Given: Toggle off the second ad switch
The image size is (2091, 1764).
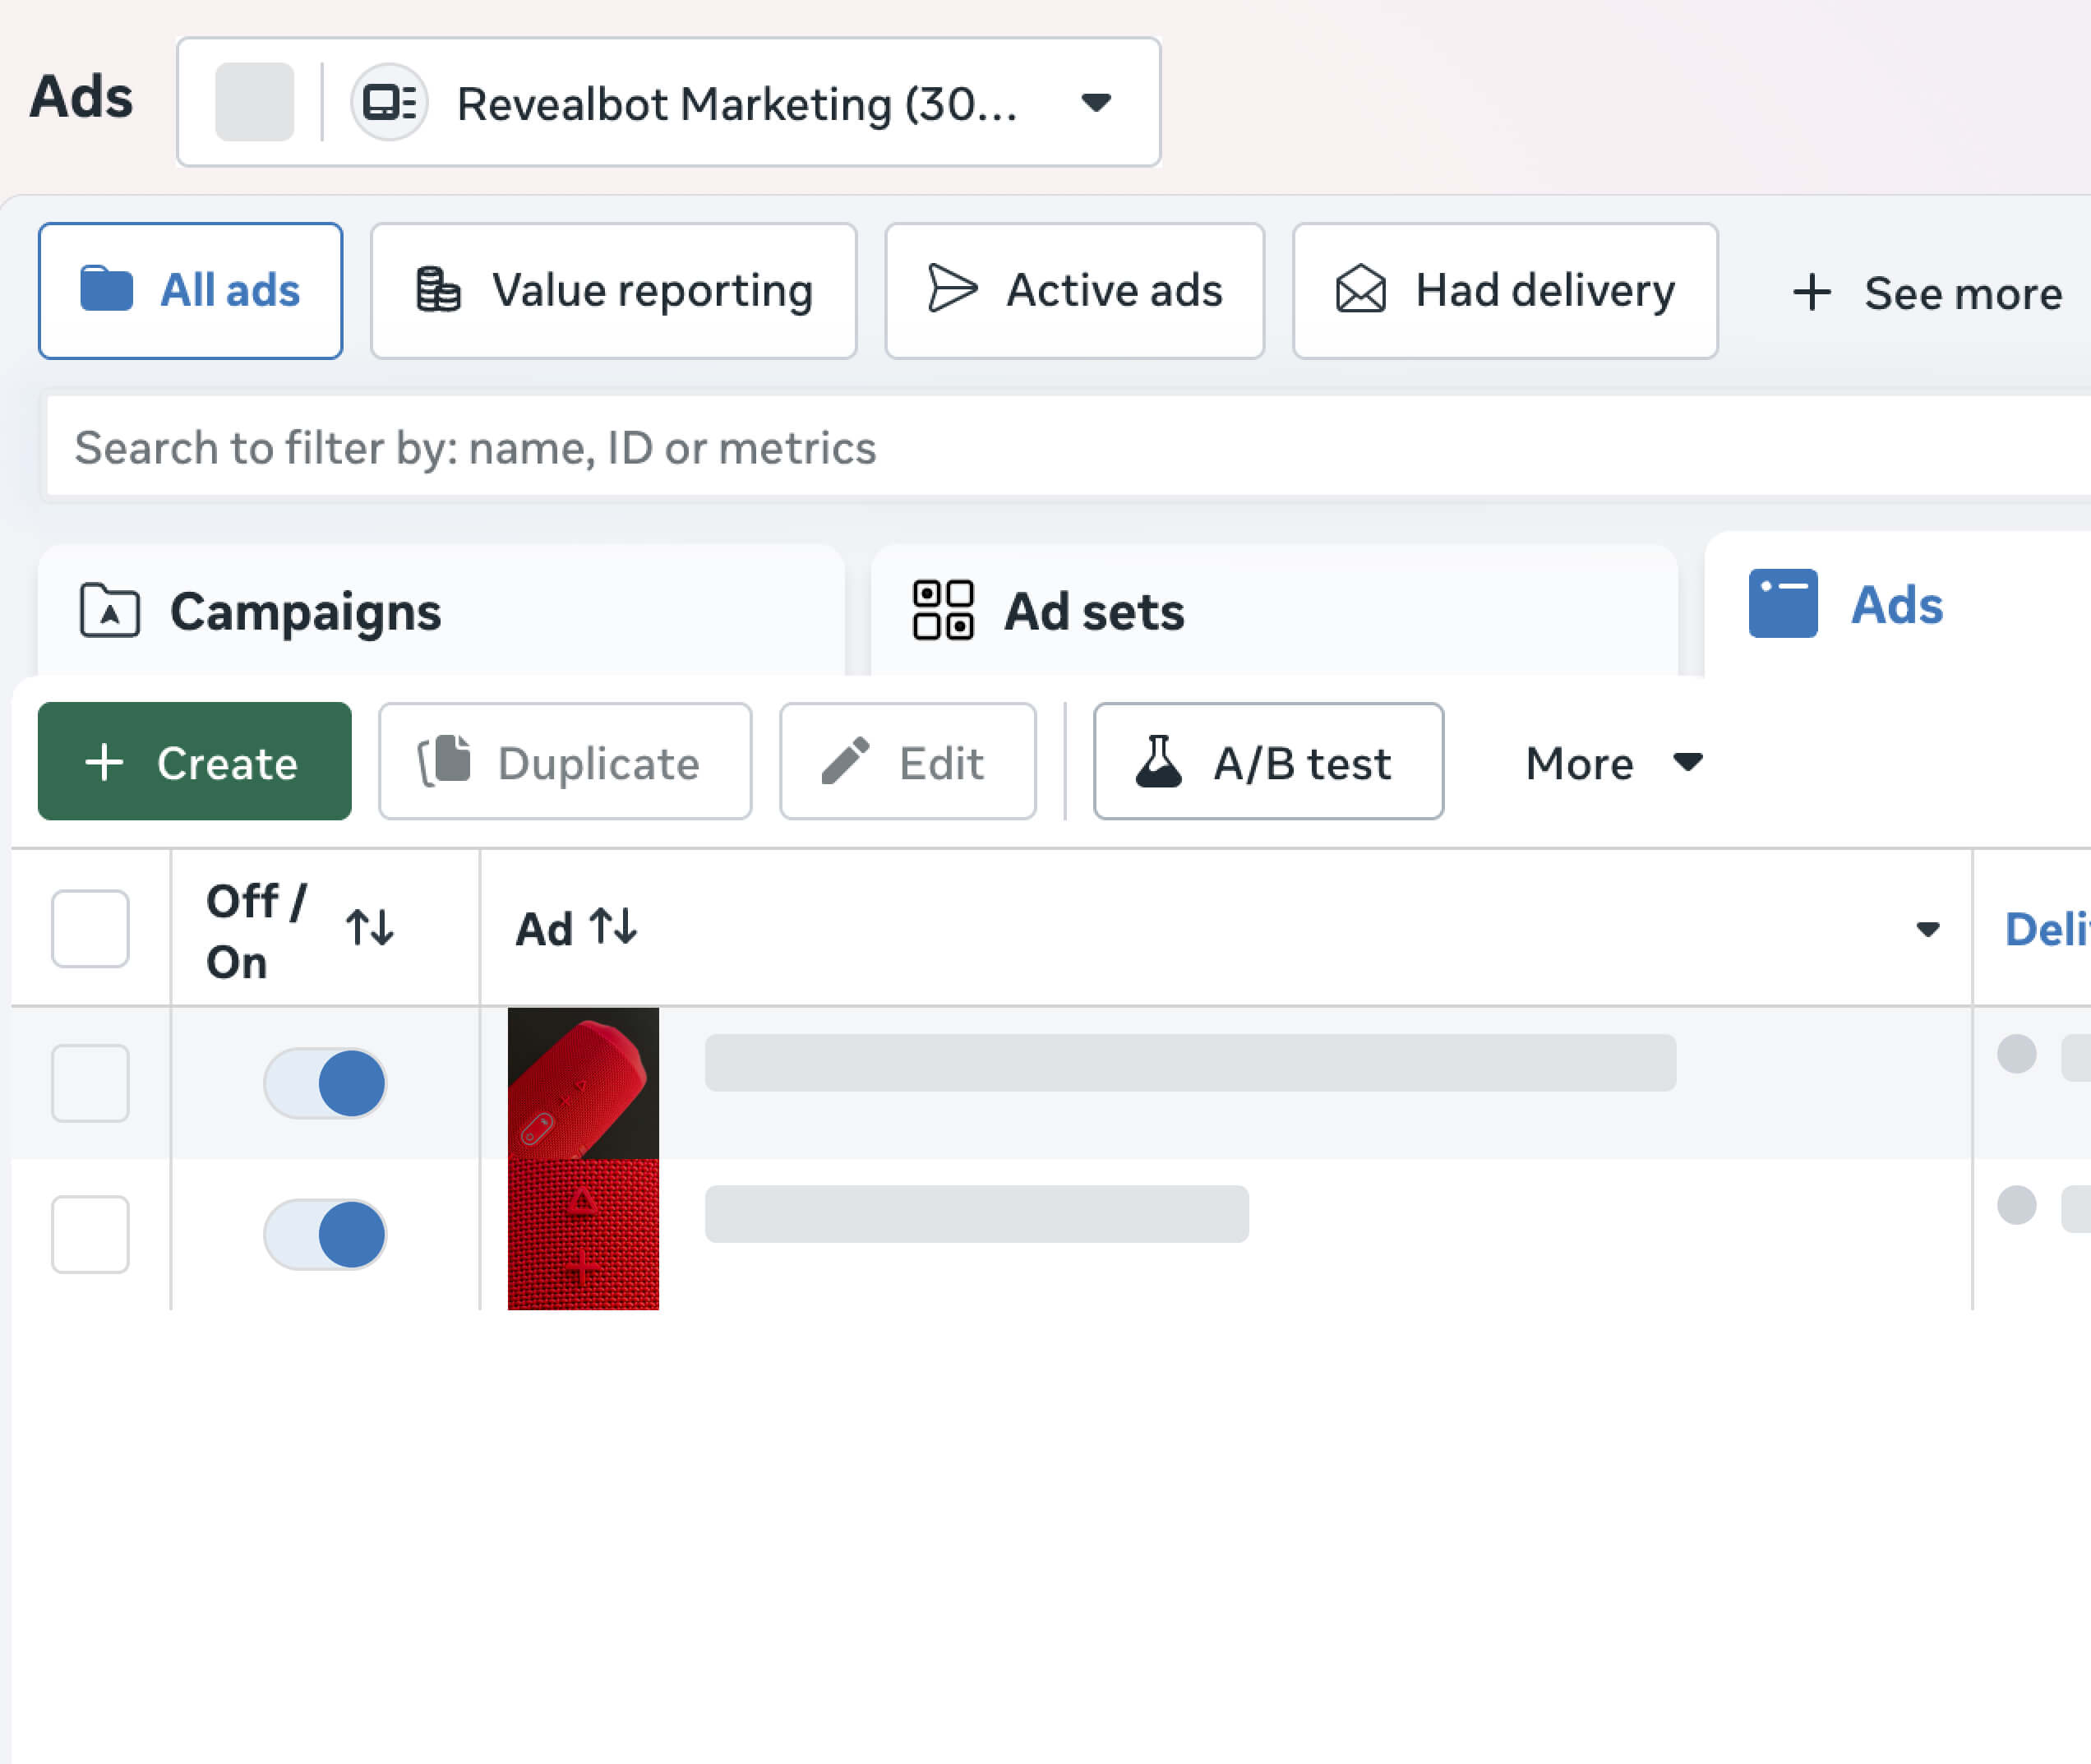Looking at the screenshot, I should point(325,1235).
